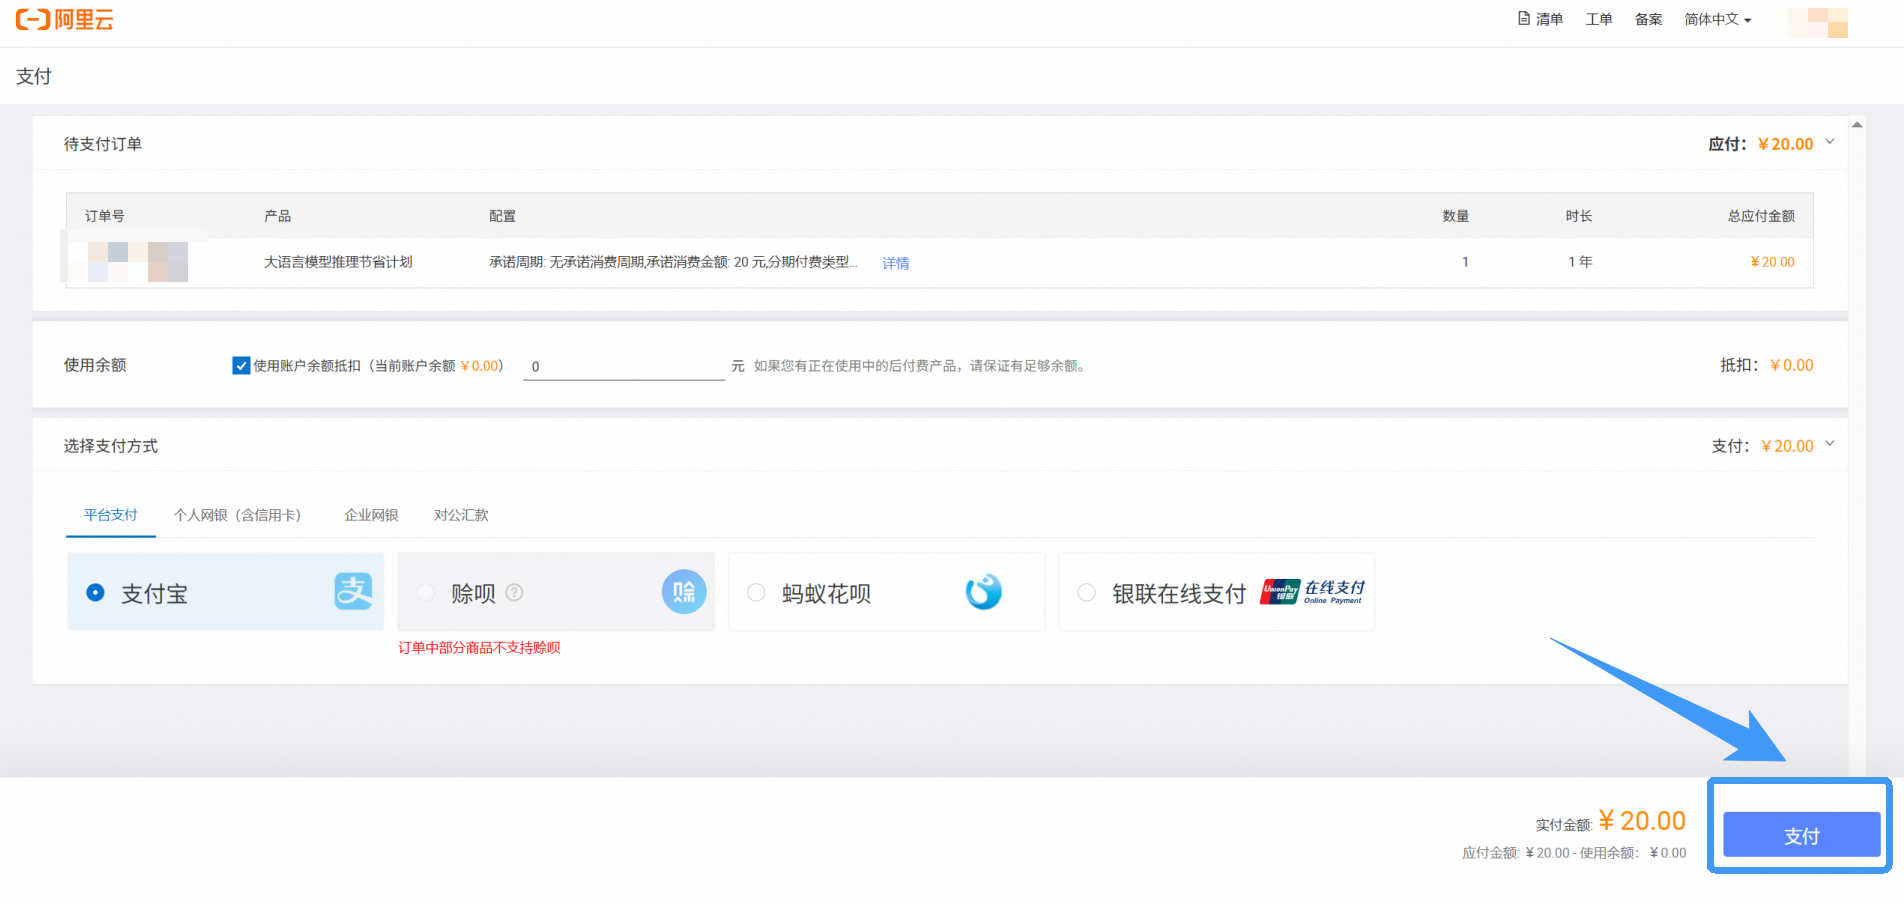Screen dimensions: 1904x904
Task: Click the 赊呗 round logo icon
Action: click(684, 592)
